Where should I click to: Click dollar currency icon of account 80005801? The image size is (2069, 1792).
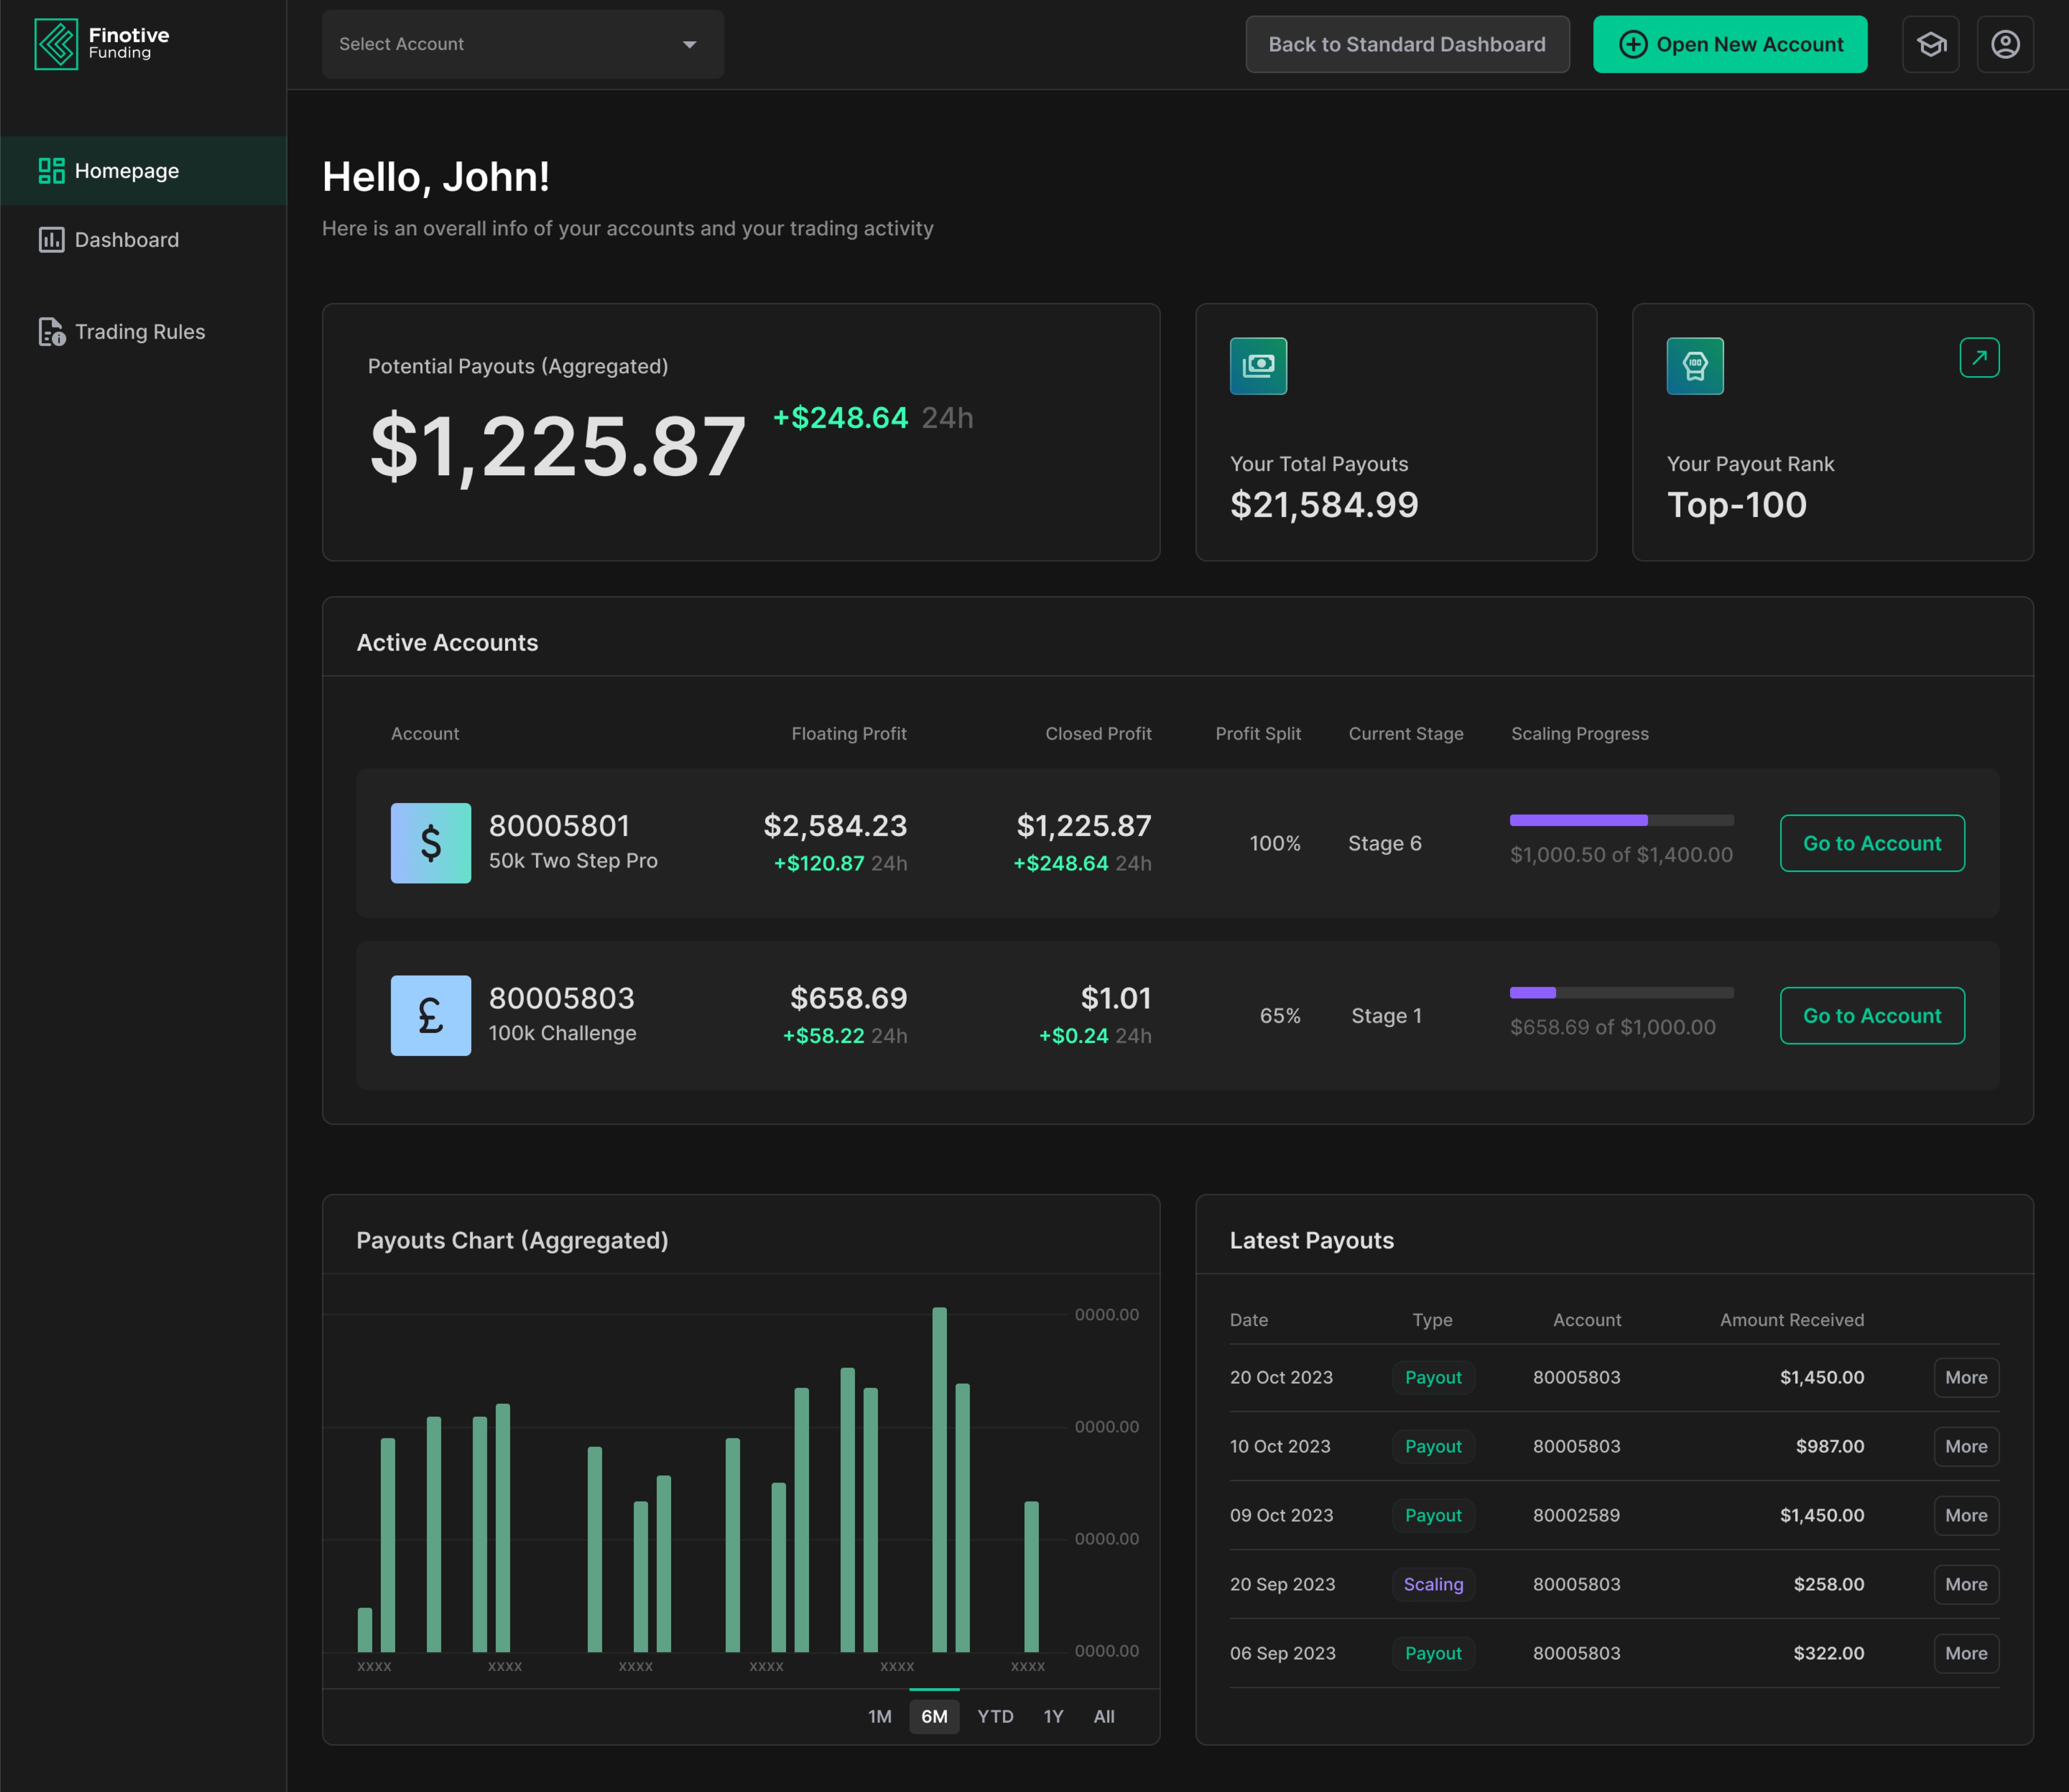[431, 843]
